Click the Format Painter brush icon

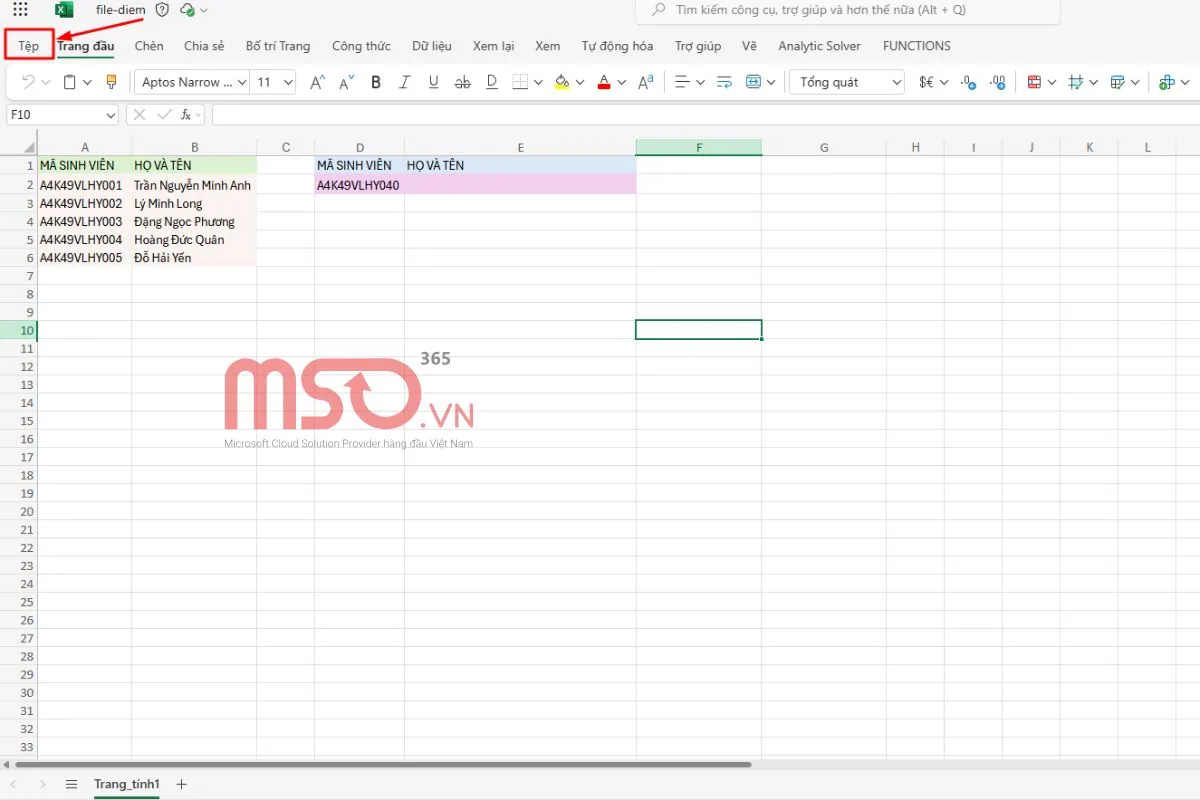(x=111, y=82)
